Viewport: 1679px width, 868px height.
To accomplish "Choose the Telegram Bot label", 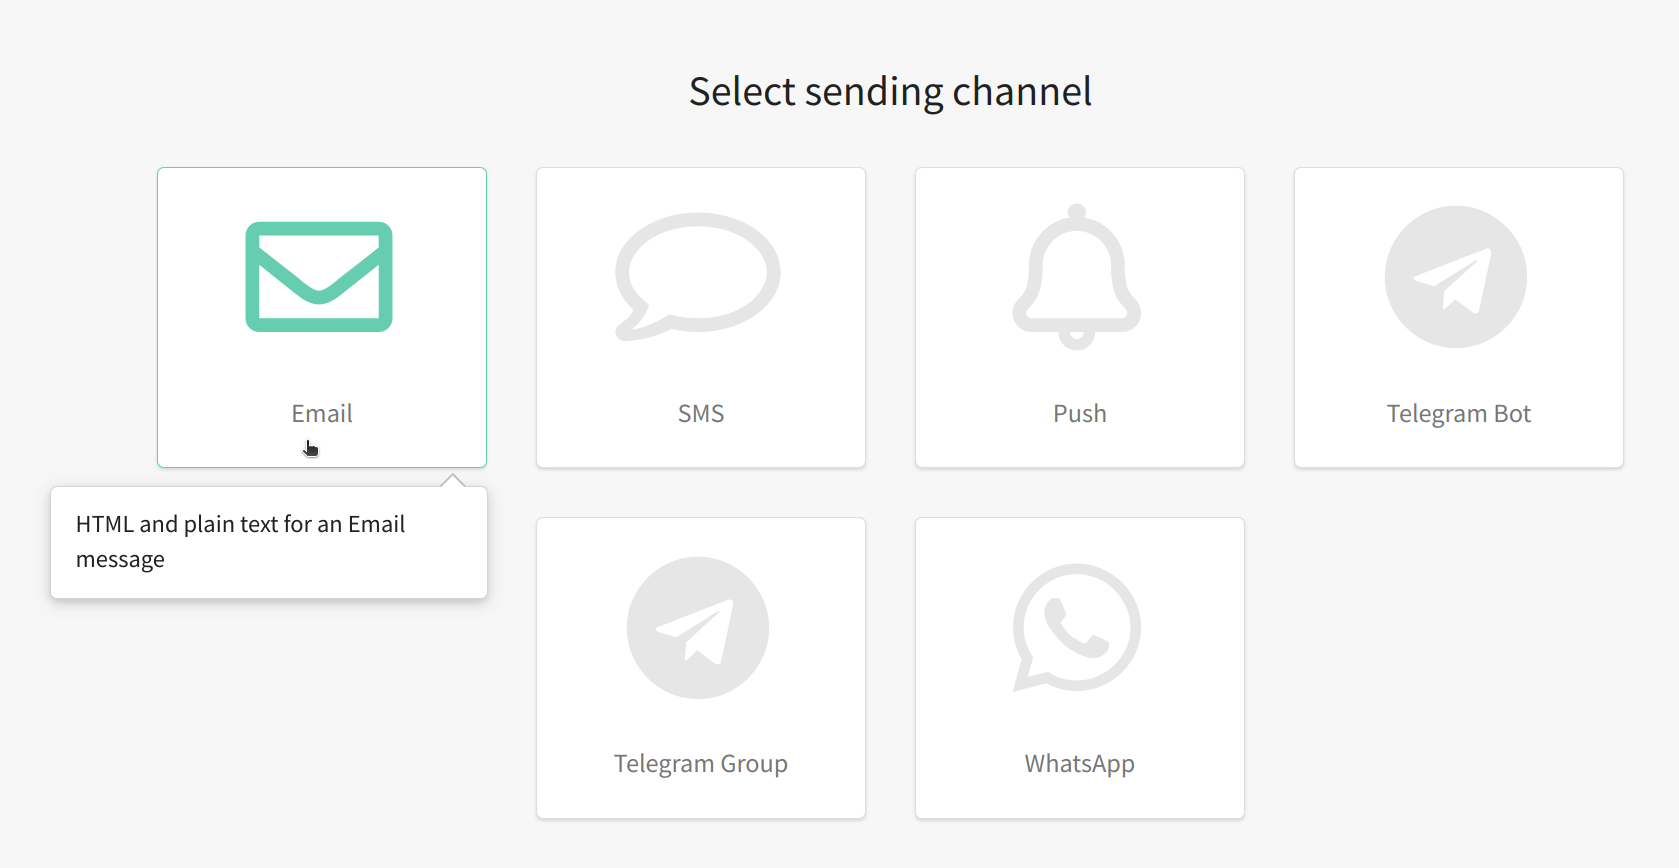I will click(x=1459, y=413).
